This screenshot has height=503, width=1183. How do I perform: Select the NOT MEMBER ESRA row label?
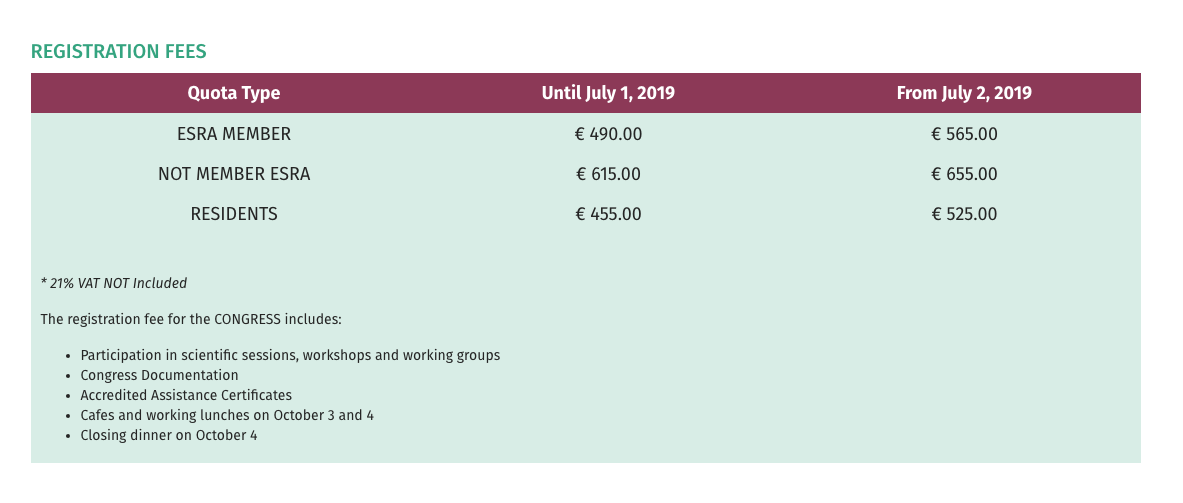234,174
